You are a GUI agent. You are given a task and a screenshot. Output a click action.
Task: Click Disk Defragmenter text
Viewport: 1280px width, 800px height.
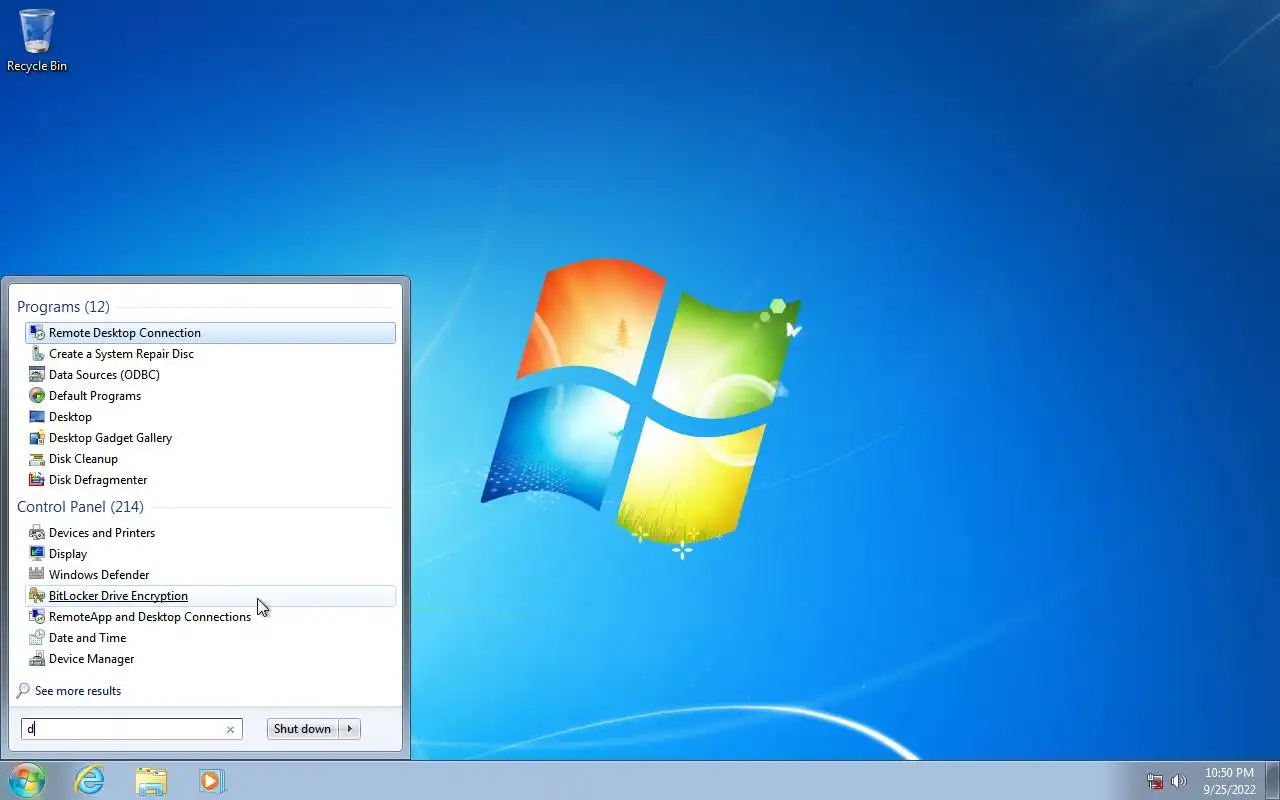[x=98, y=480]
